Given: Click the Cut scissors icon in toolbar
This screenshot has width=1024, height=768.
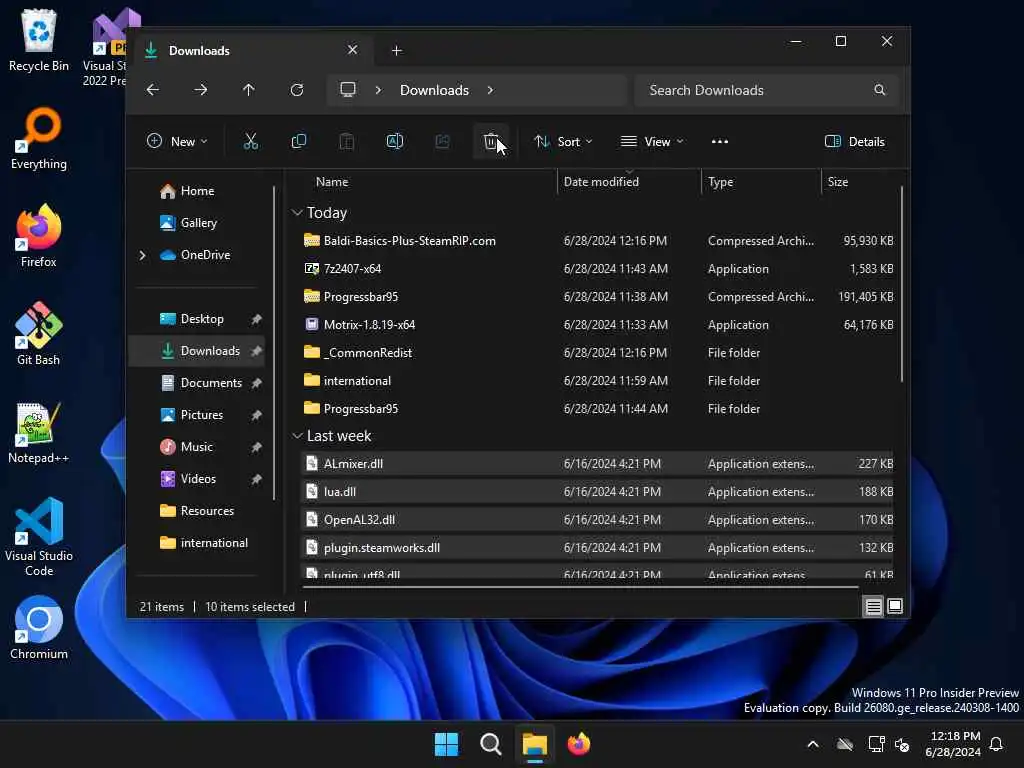Looking at the screenshot, I should [251, 141].
